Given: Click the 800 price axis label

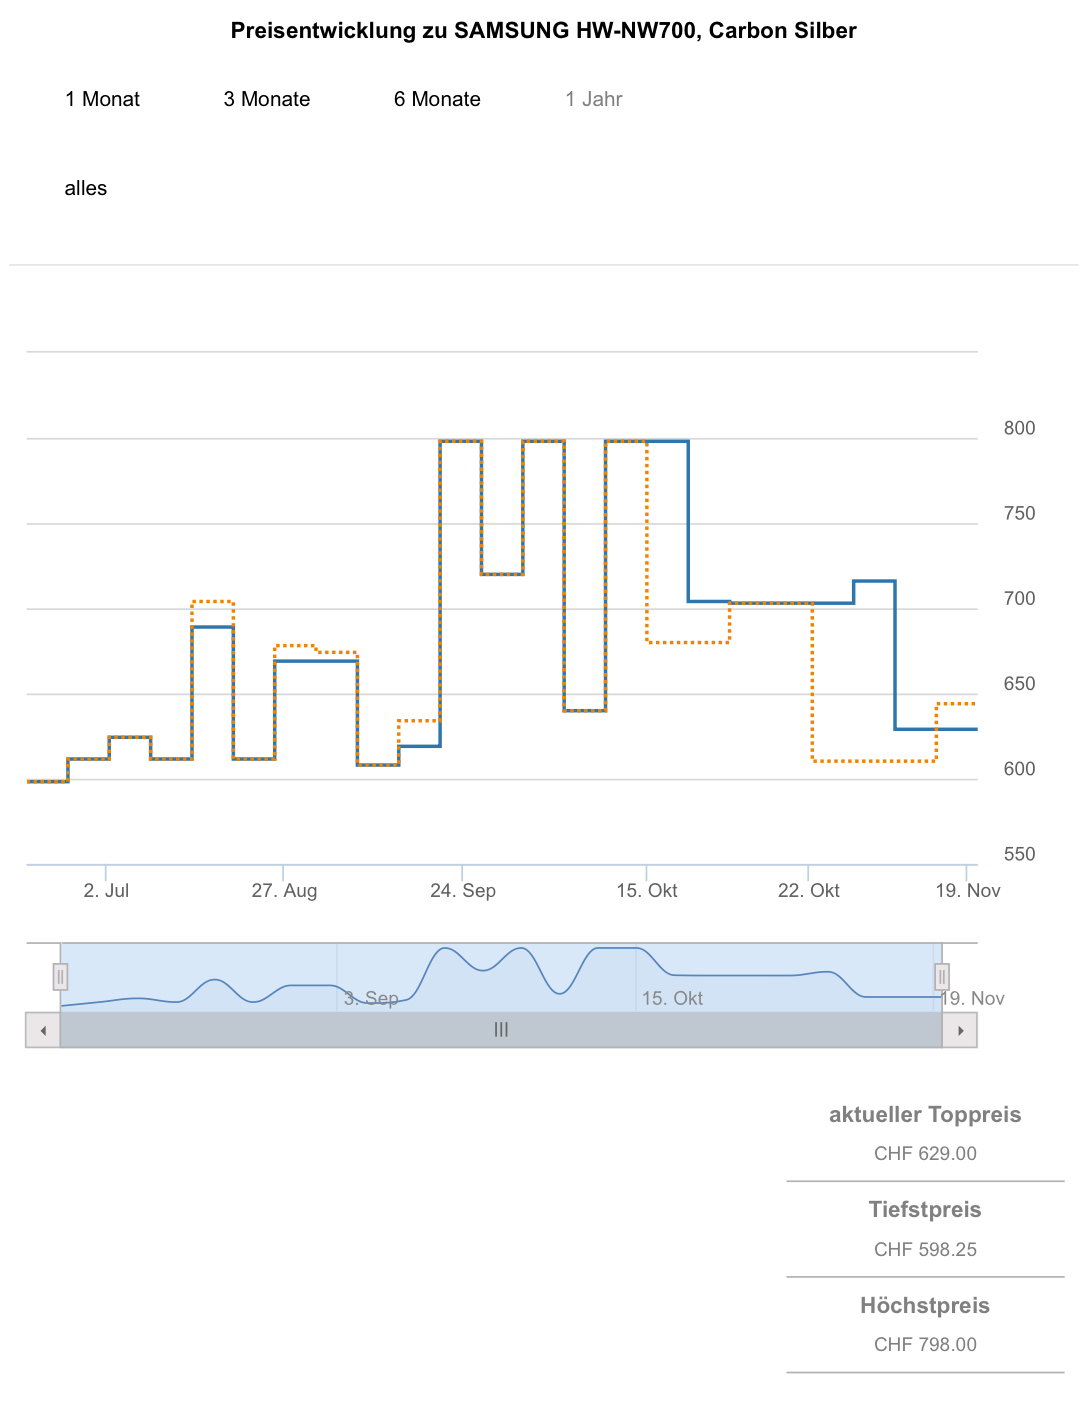Looking at the screenshot, I should click(1020, 428).
